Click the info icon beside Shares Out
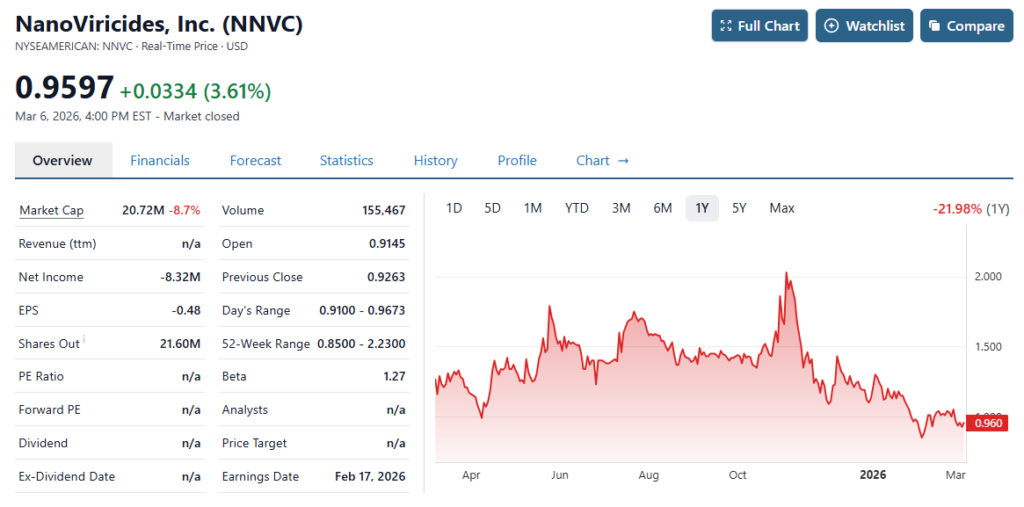 pos(84,339)
